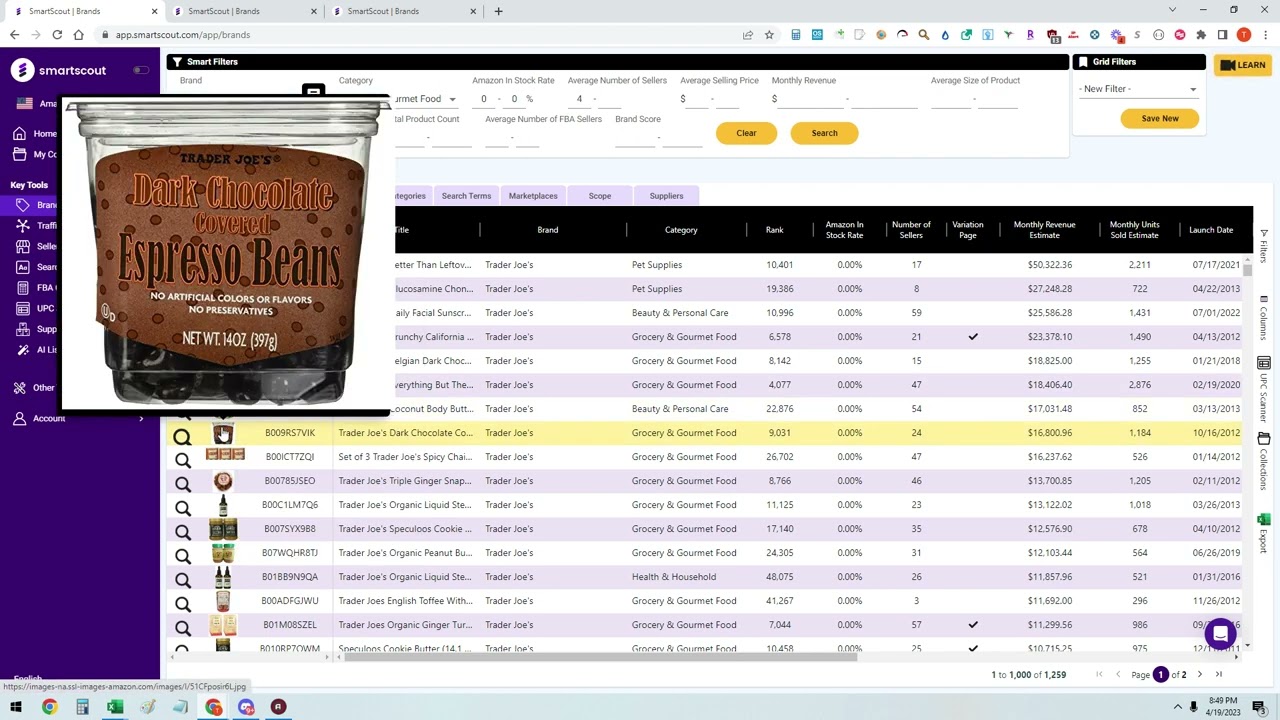Open the Collections side panel tab
Screen dimensions: 1280x720
tap(1264, 463)
